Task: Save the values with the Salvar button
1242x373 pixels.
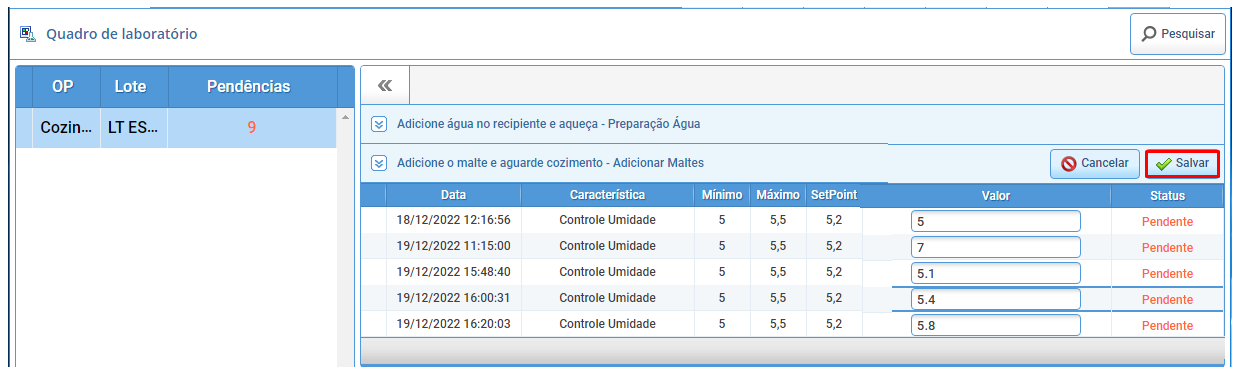Action: (1182, 163)
